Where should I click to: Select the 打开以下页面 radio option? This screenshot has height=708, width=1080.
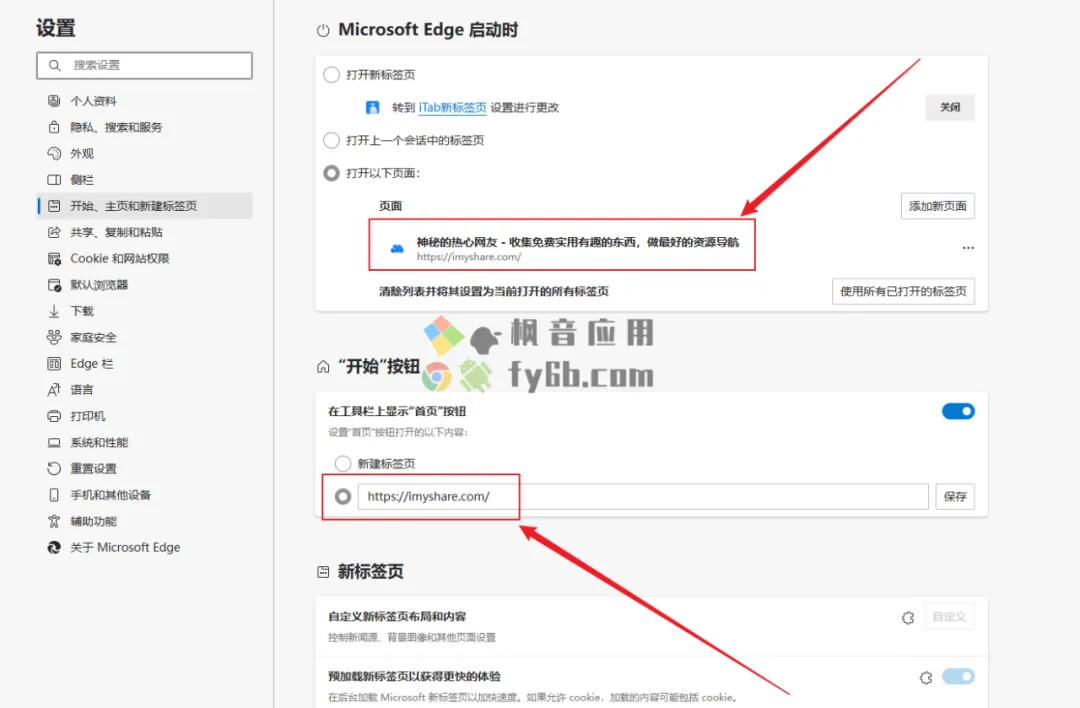[x=331, y=173]
